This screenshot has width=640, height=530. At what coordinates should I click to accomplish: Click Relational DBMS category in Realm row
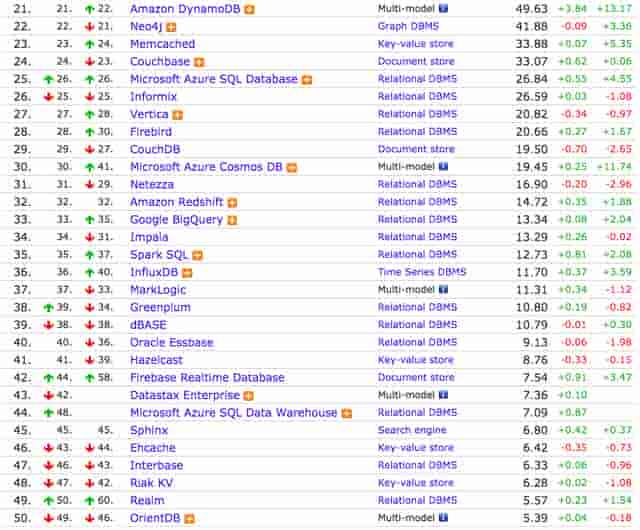click(x=417, y=500)
